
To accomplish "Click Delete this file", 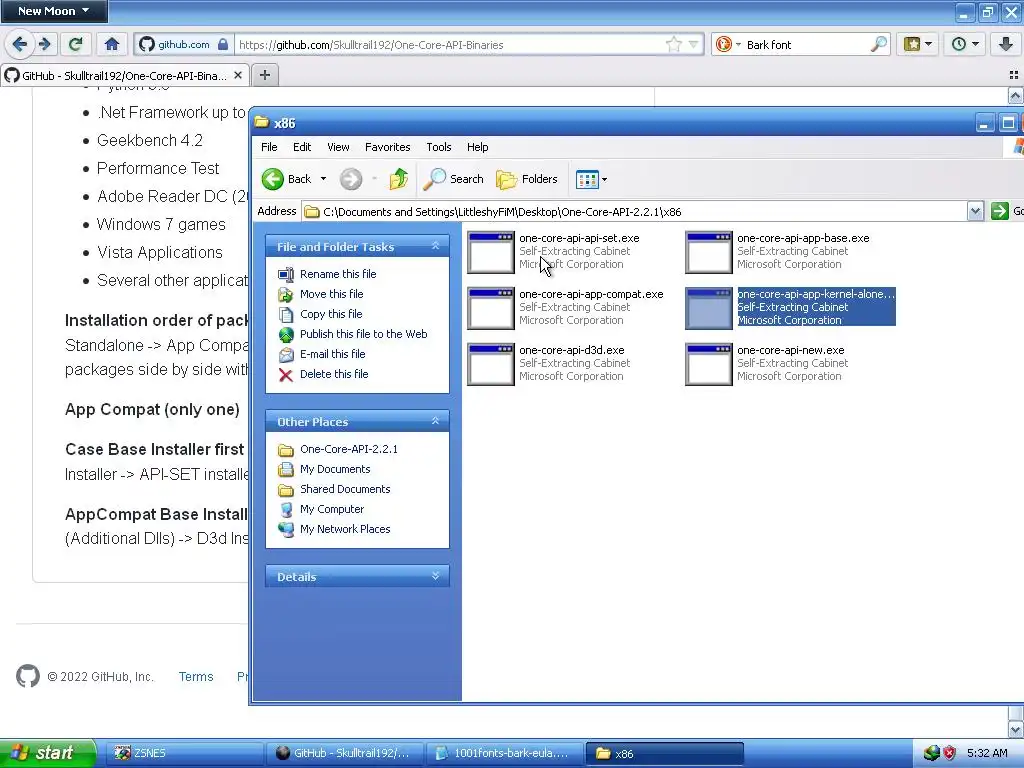I will pos(334,374).
